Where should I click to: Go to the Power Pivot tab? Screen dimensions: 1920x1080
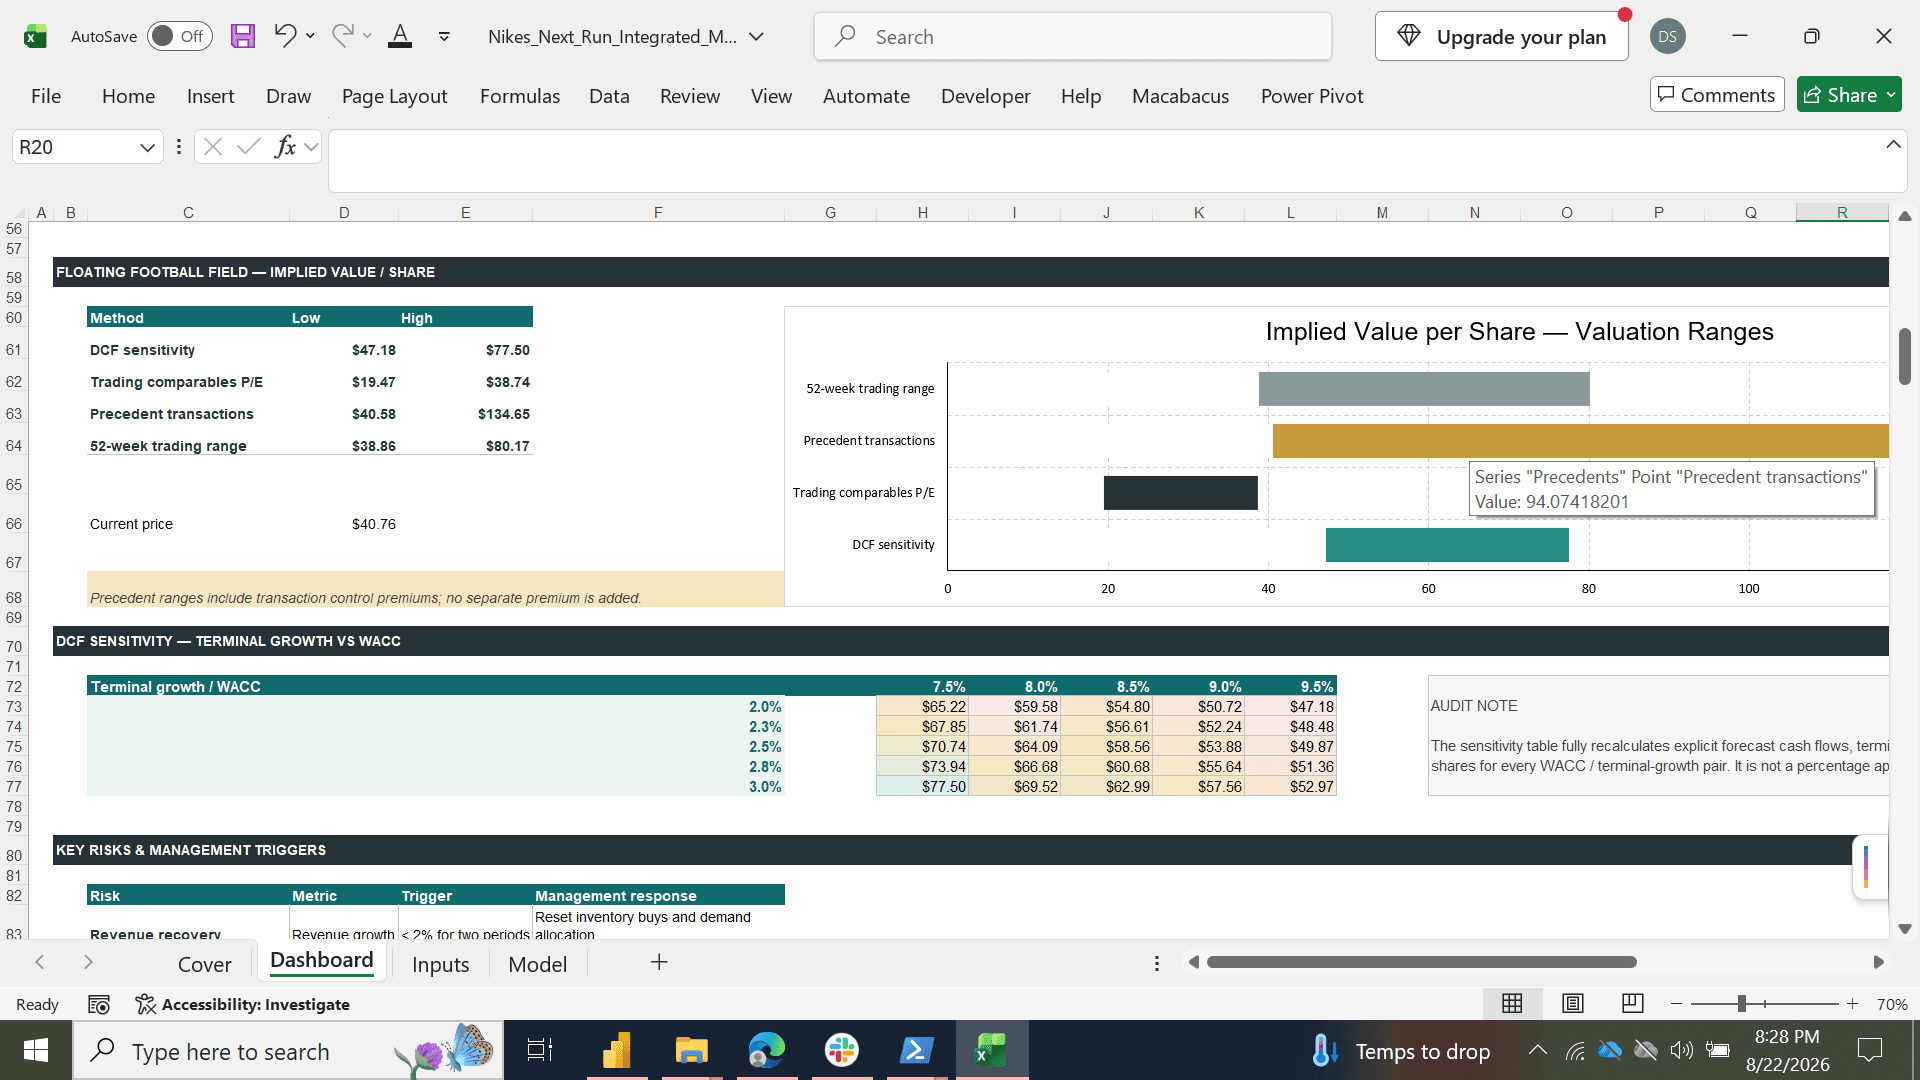click(1312, 96)
